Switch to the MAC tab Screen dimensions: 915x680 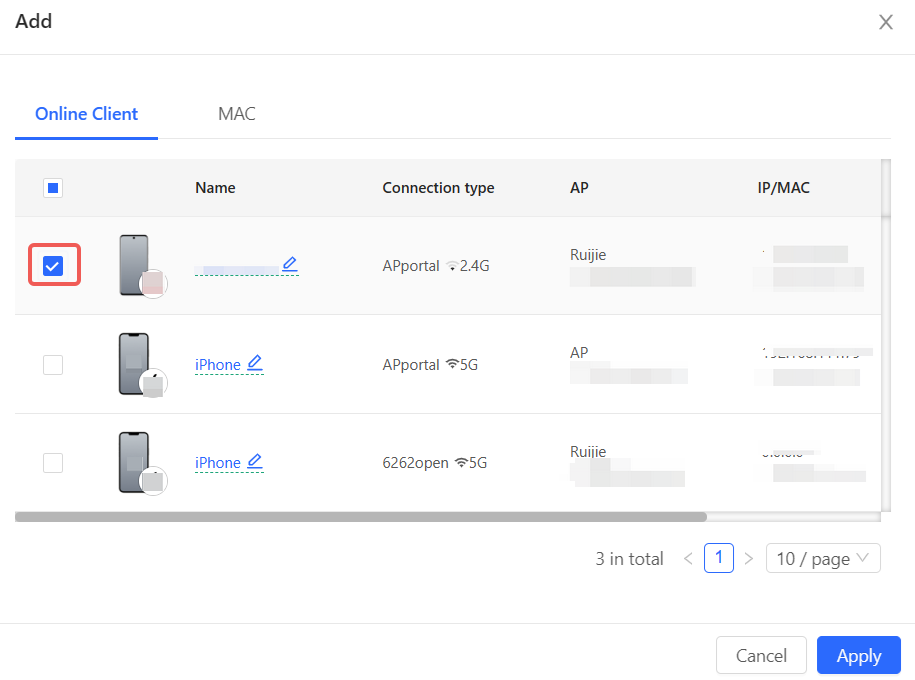(237, 114)
